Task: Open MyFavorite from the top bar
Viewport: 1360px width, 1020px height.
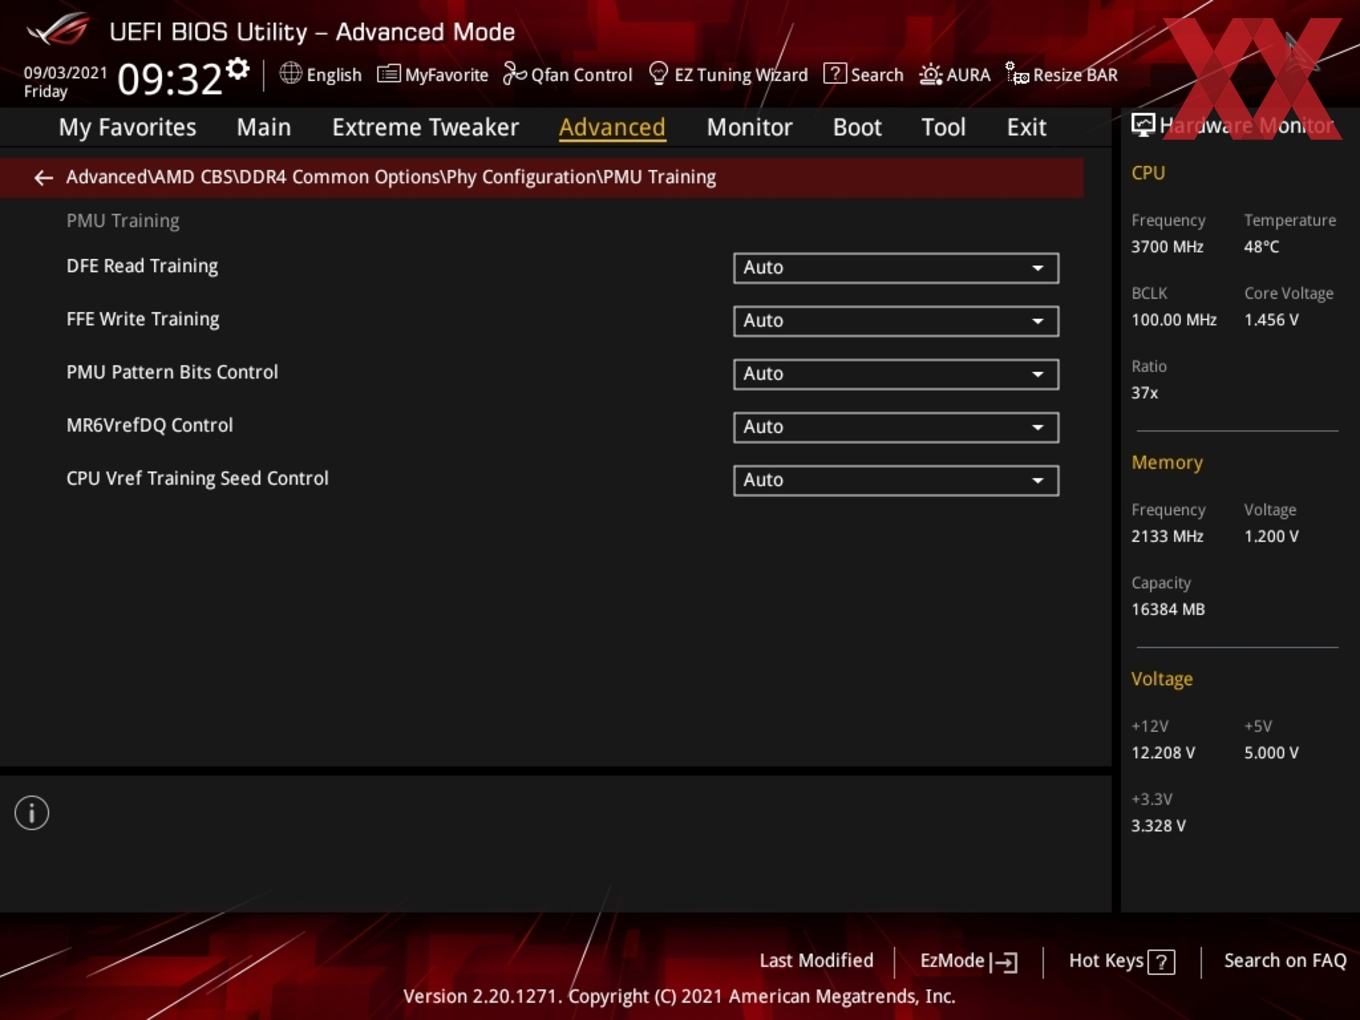Action: [446, 75]
